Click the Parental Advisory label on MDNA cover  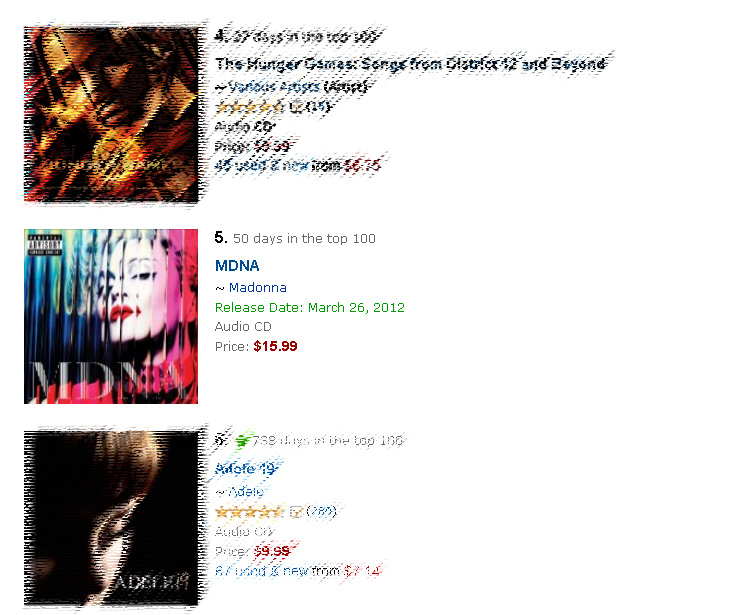[44, 245]
